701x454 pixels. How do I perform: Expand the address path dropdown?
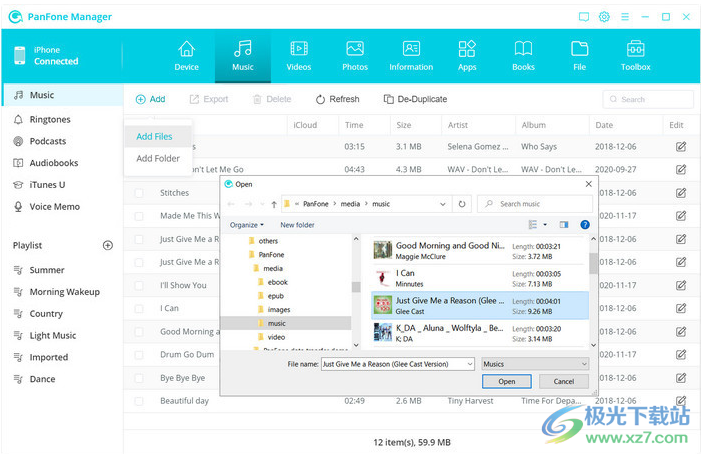[443, 204]
